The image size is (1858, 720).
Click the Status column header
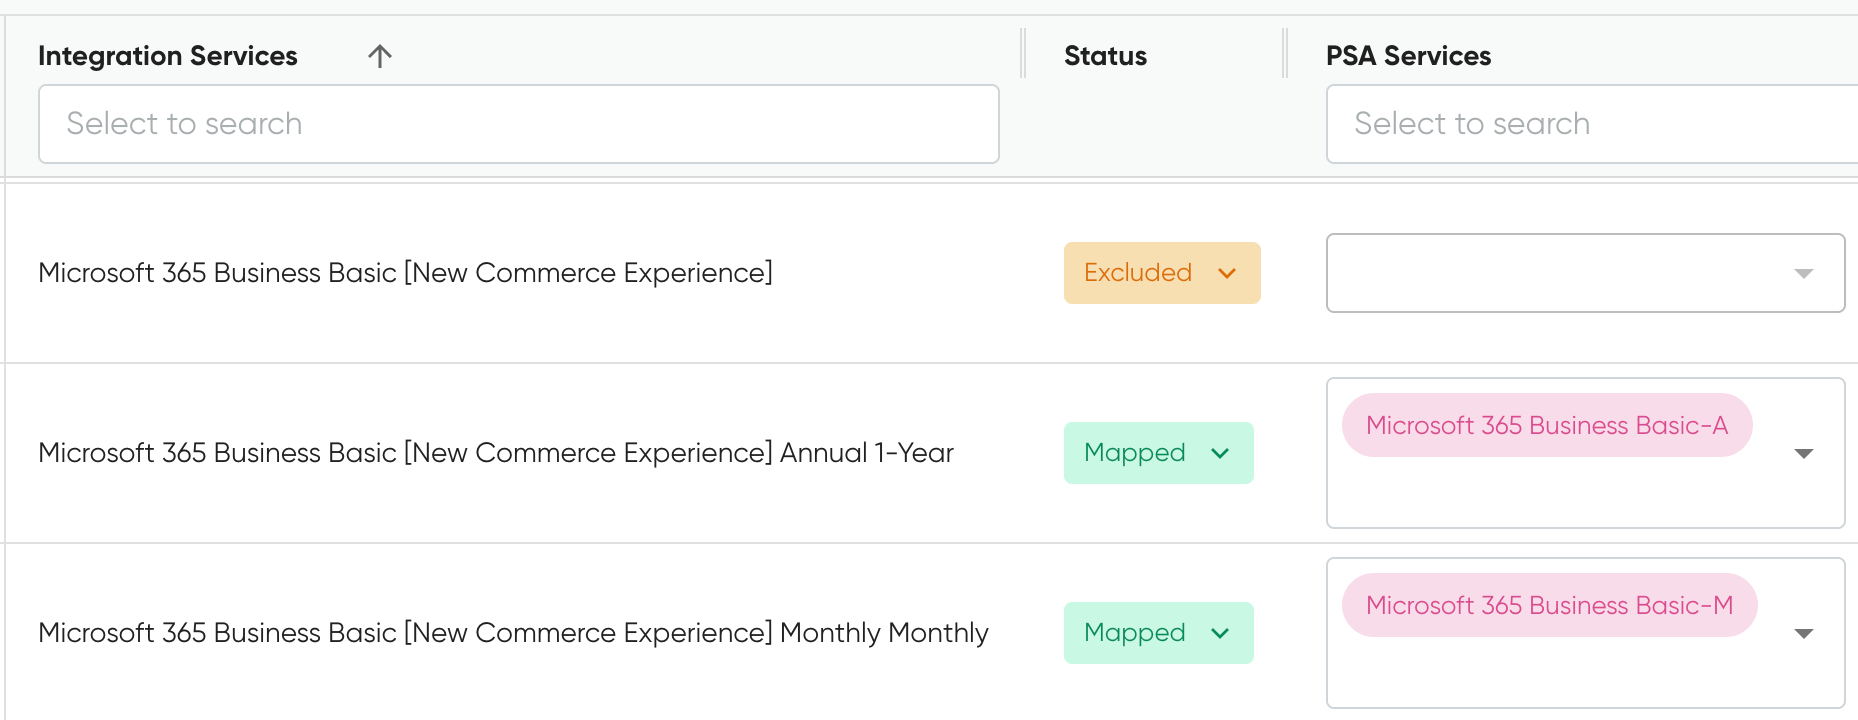(x=1105, y=56)
